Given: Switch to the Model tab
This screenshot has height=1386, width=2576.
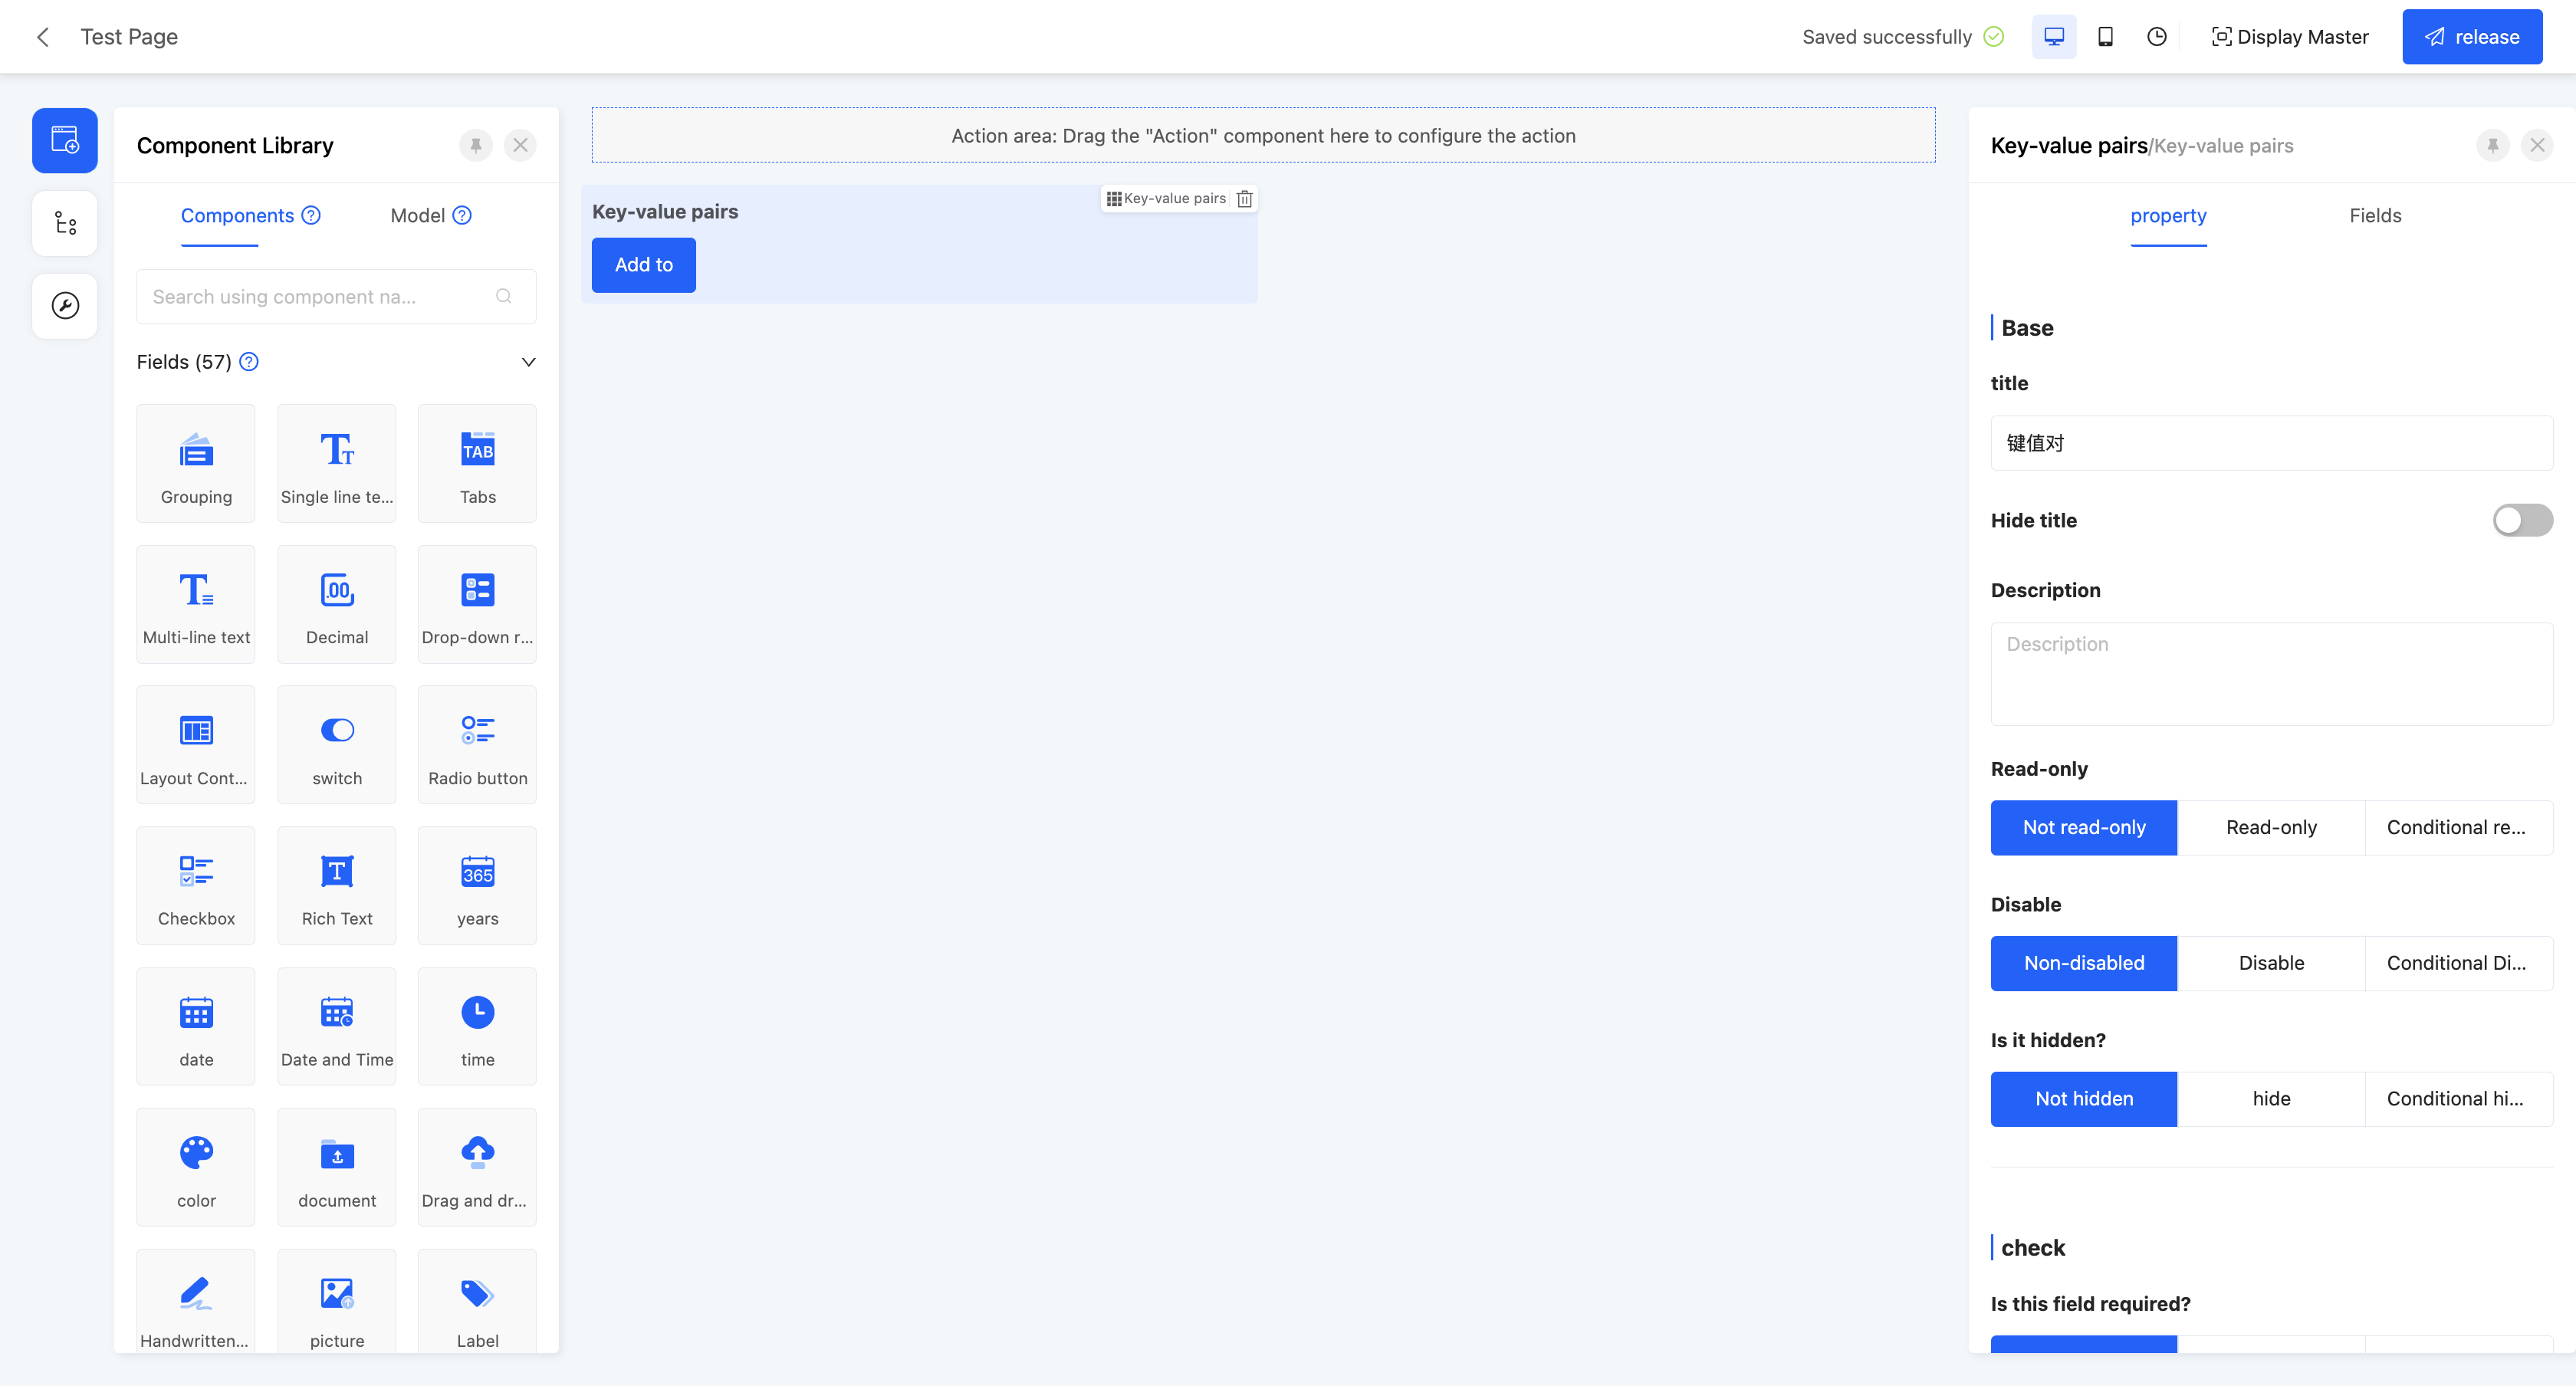Looking at the screenshot, I should coord(418,215).
